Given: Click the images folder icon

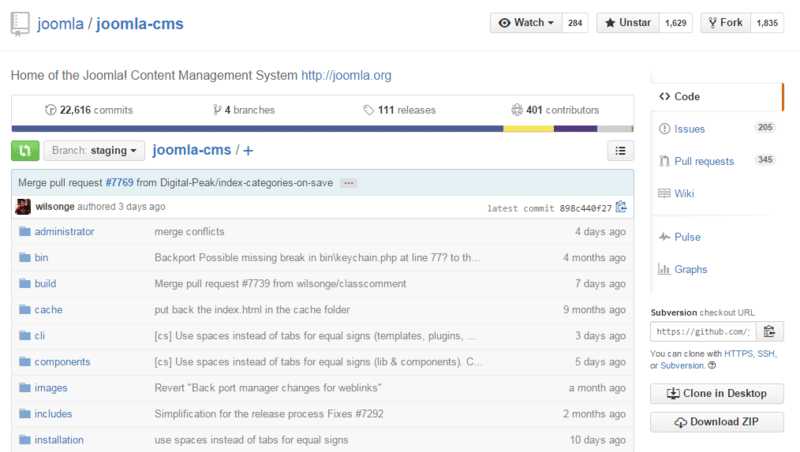Looking at the screenshot, I should point(24,388).
